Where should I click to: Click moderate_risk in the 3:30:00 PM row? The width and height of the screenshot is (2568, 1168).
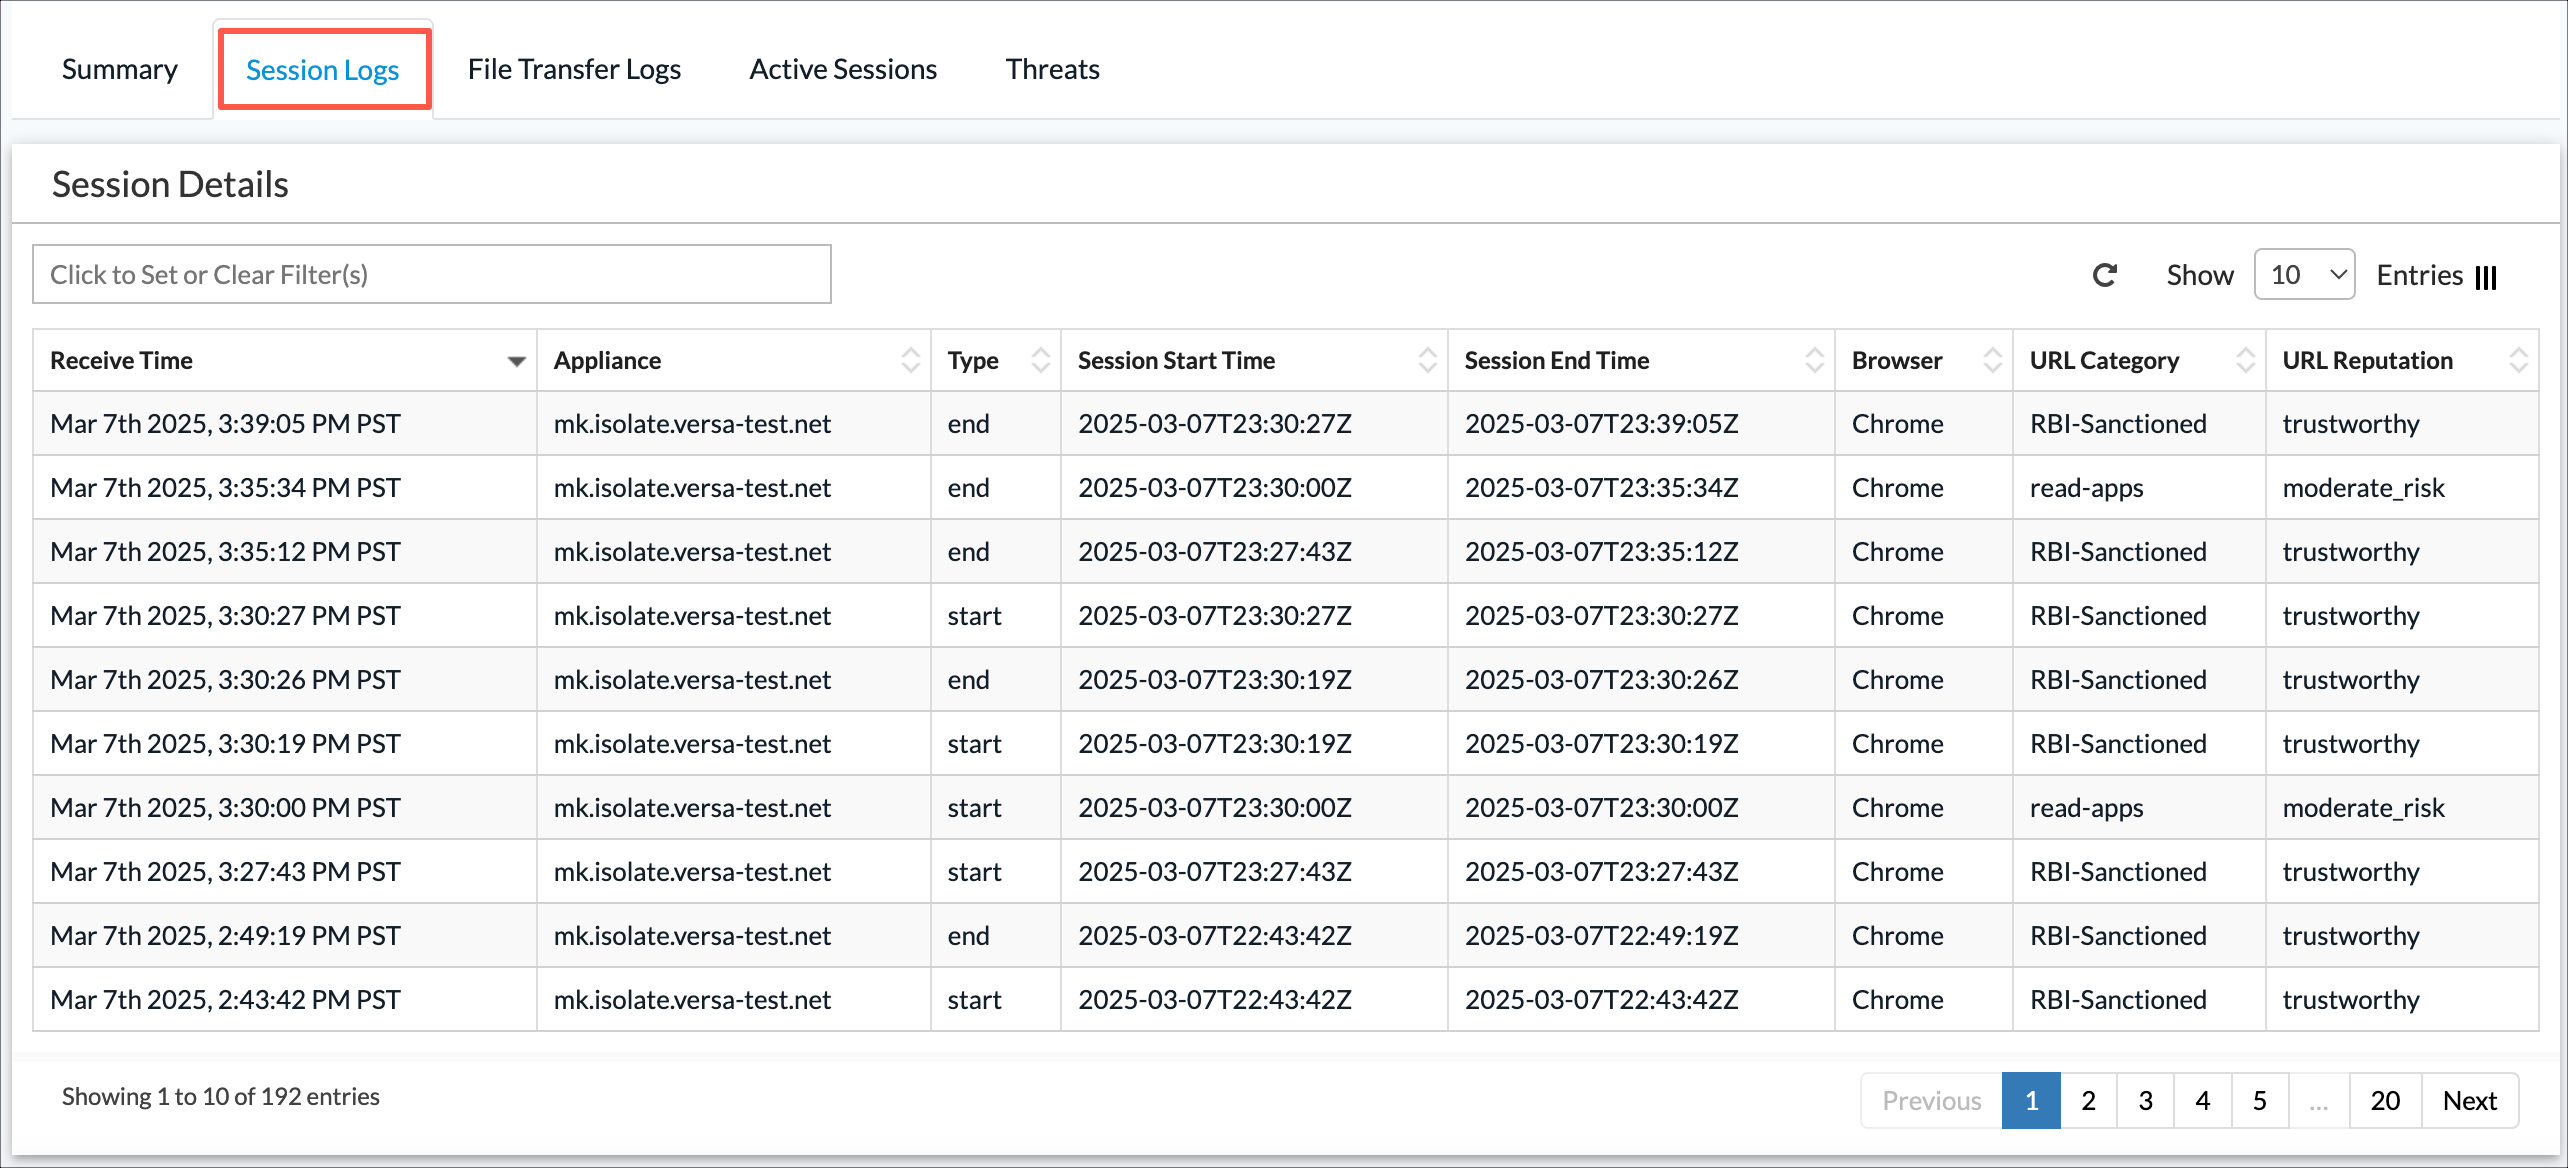coord(2363,808)
